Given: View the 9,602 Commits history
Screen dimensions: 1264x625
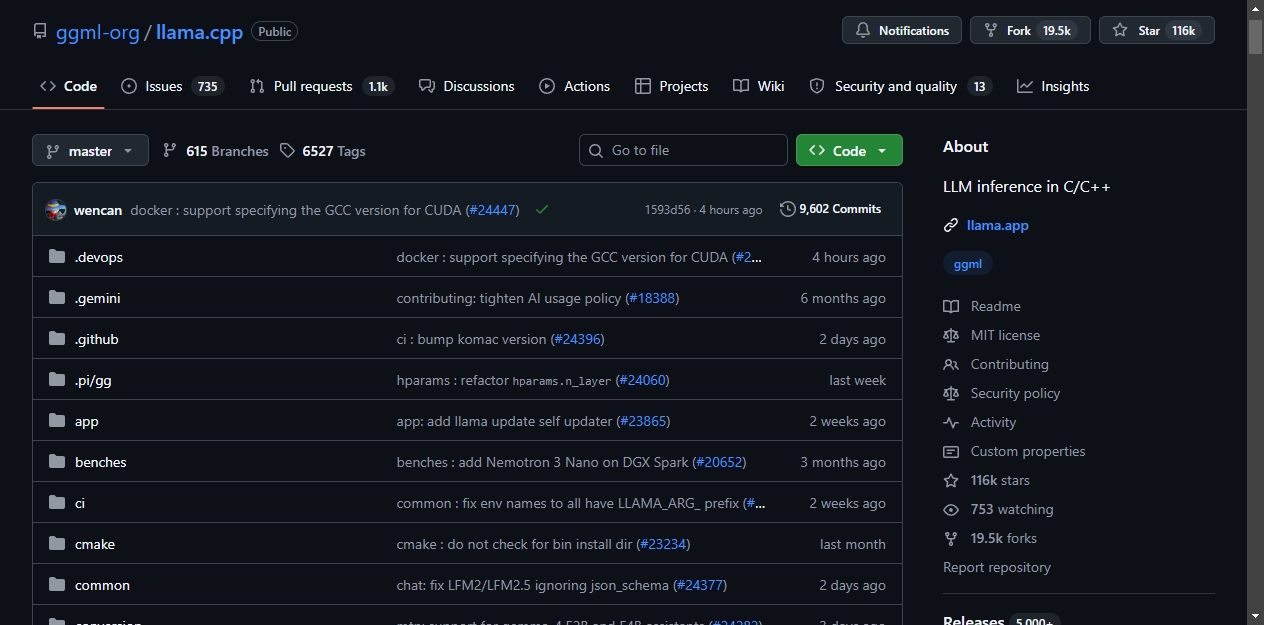Looking at the screenshot, I should coord(831,209).
